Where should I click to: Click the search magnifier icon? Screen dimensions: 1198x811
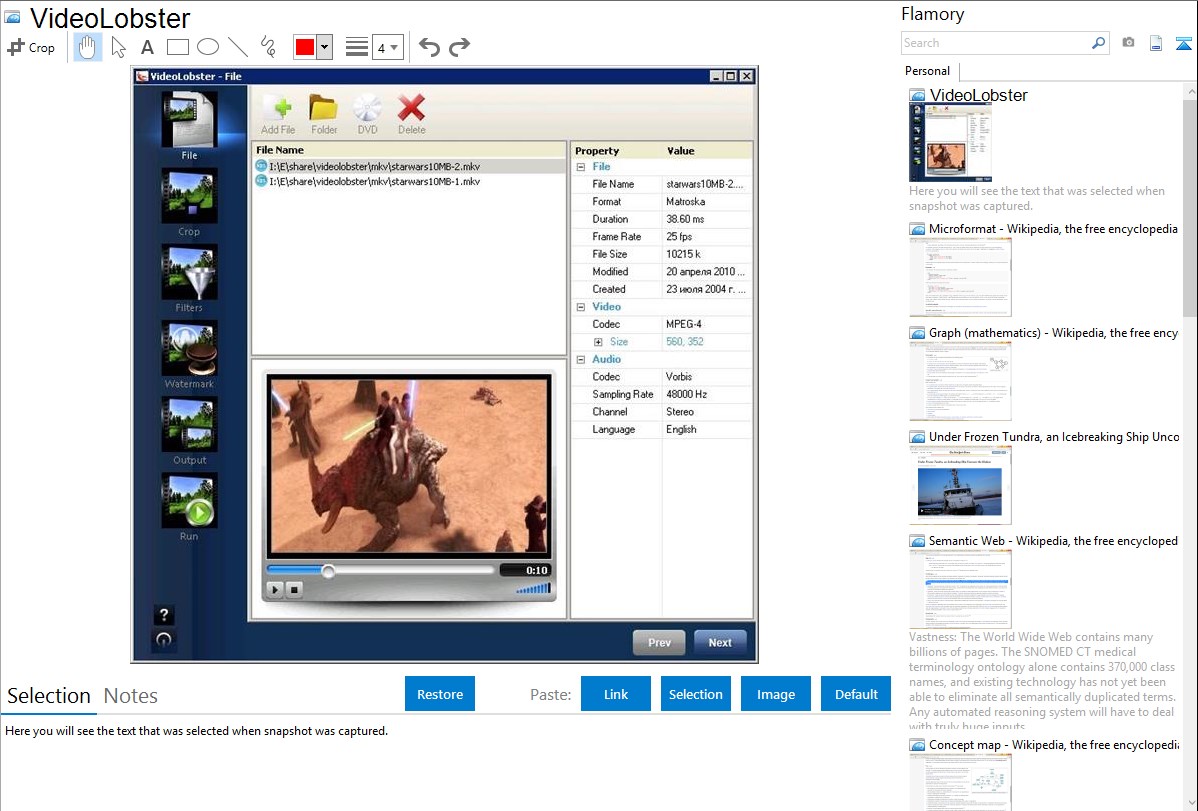pos(1098,43)
